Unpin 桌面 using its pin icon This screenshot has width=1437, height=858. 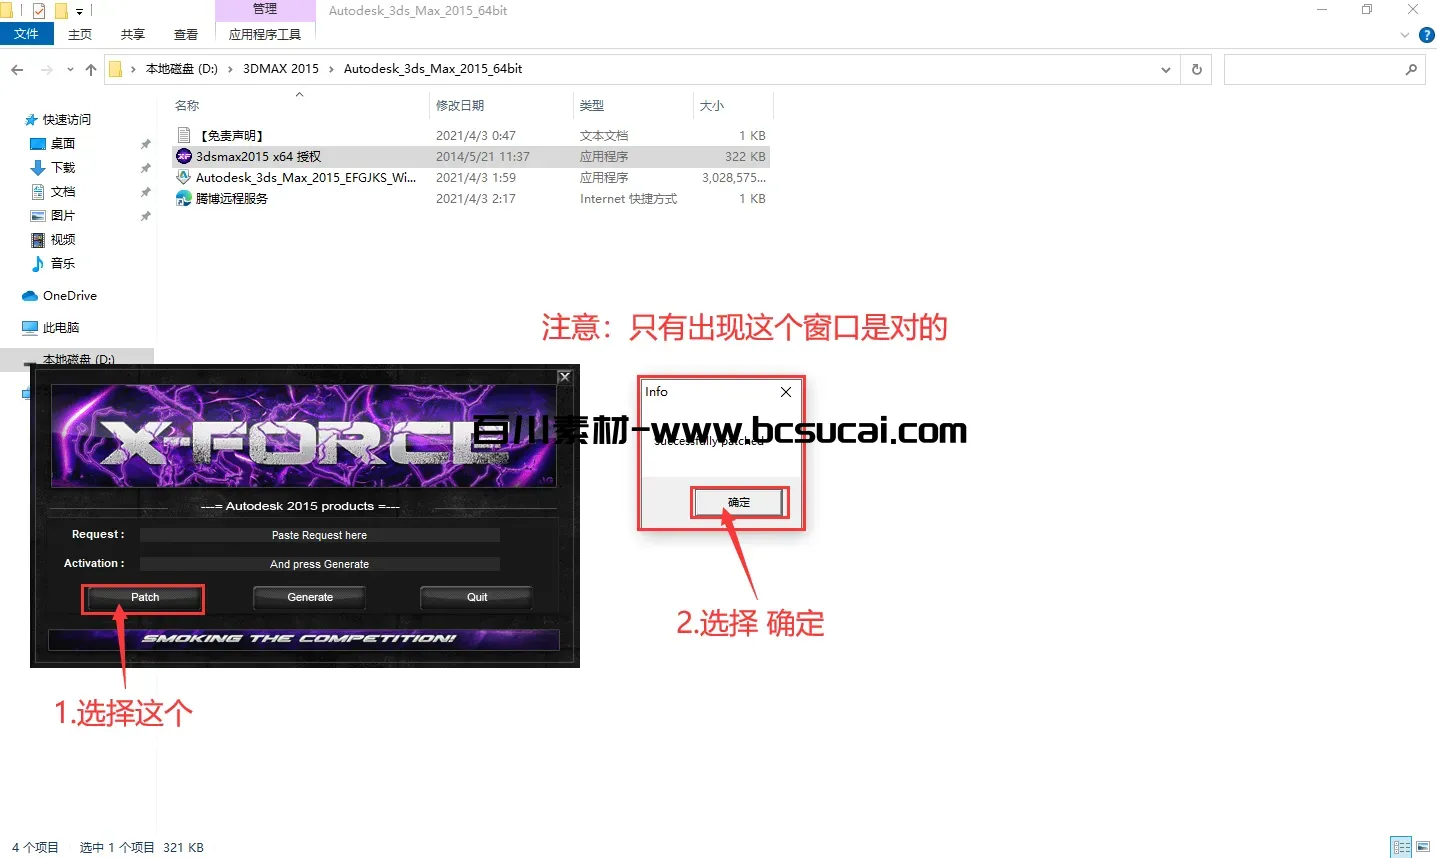[145, 144]
